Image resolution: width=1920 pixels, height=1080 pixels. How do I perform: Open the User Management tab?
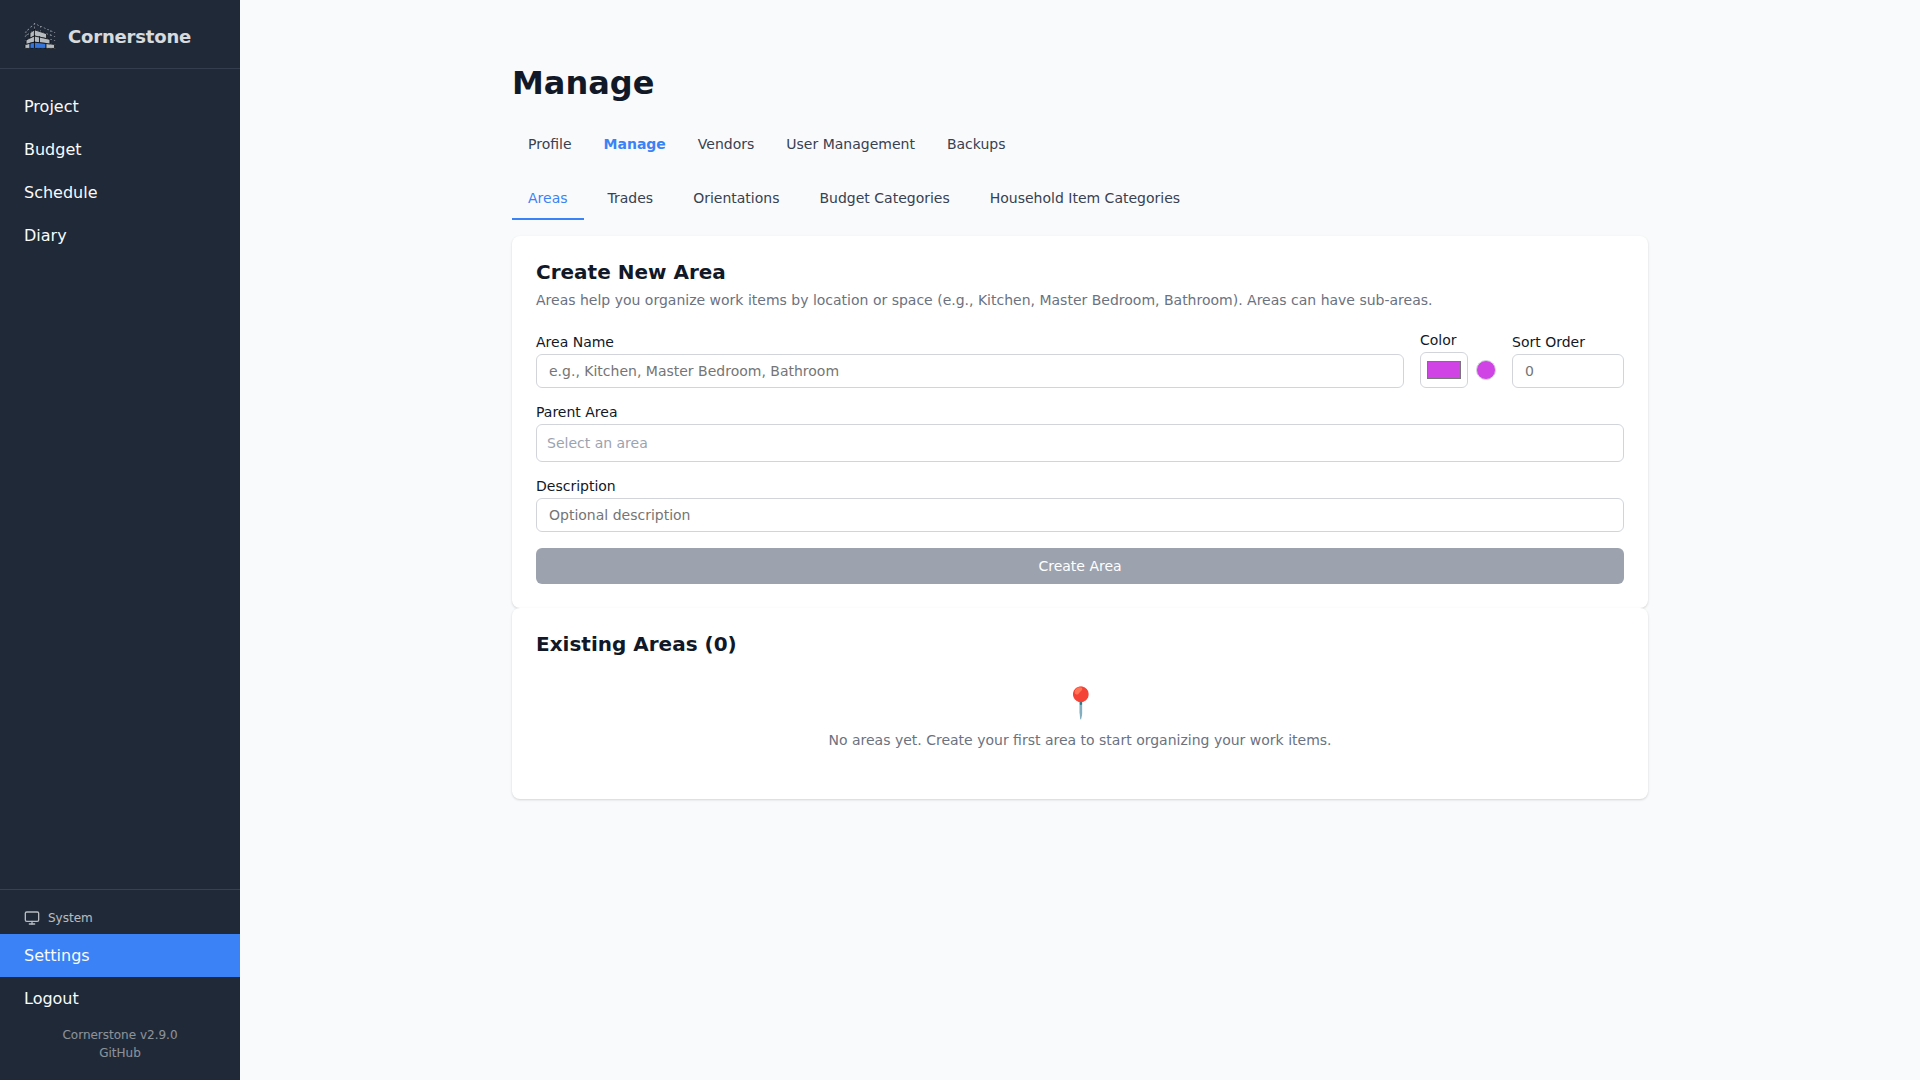click(850, 144)
